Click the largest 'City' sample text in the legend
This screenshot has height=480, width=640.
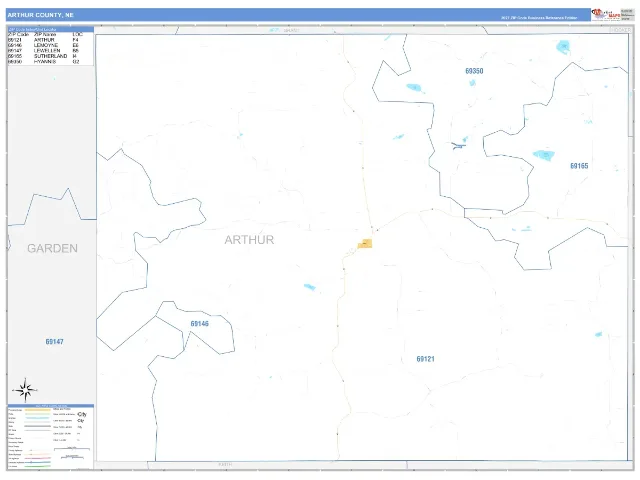(x=82, y=414)
